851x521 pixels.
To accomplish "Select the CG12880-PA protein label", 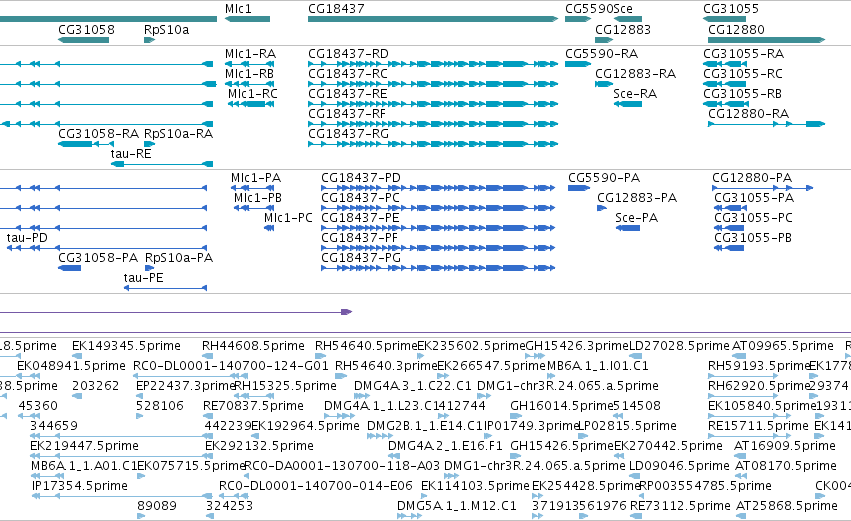I will pos(752,178).
